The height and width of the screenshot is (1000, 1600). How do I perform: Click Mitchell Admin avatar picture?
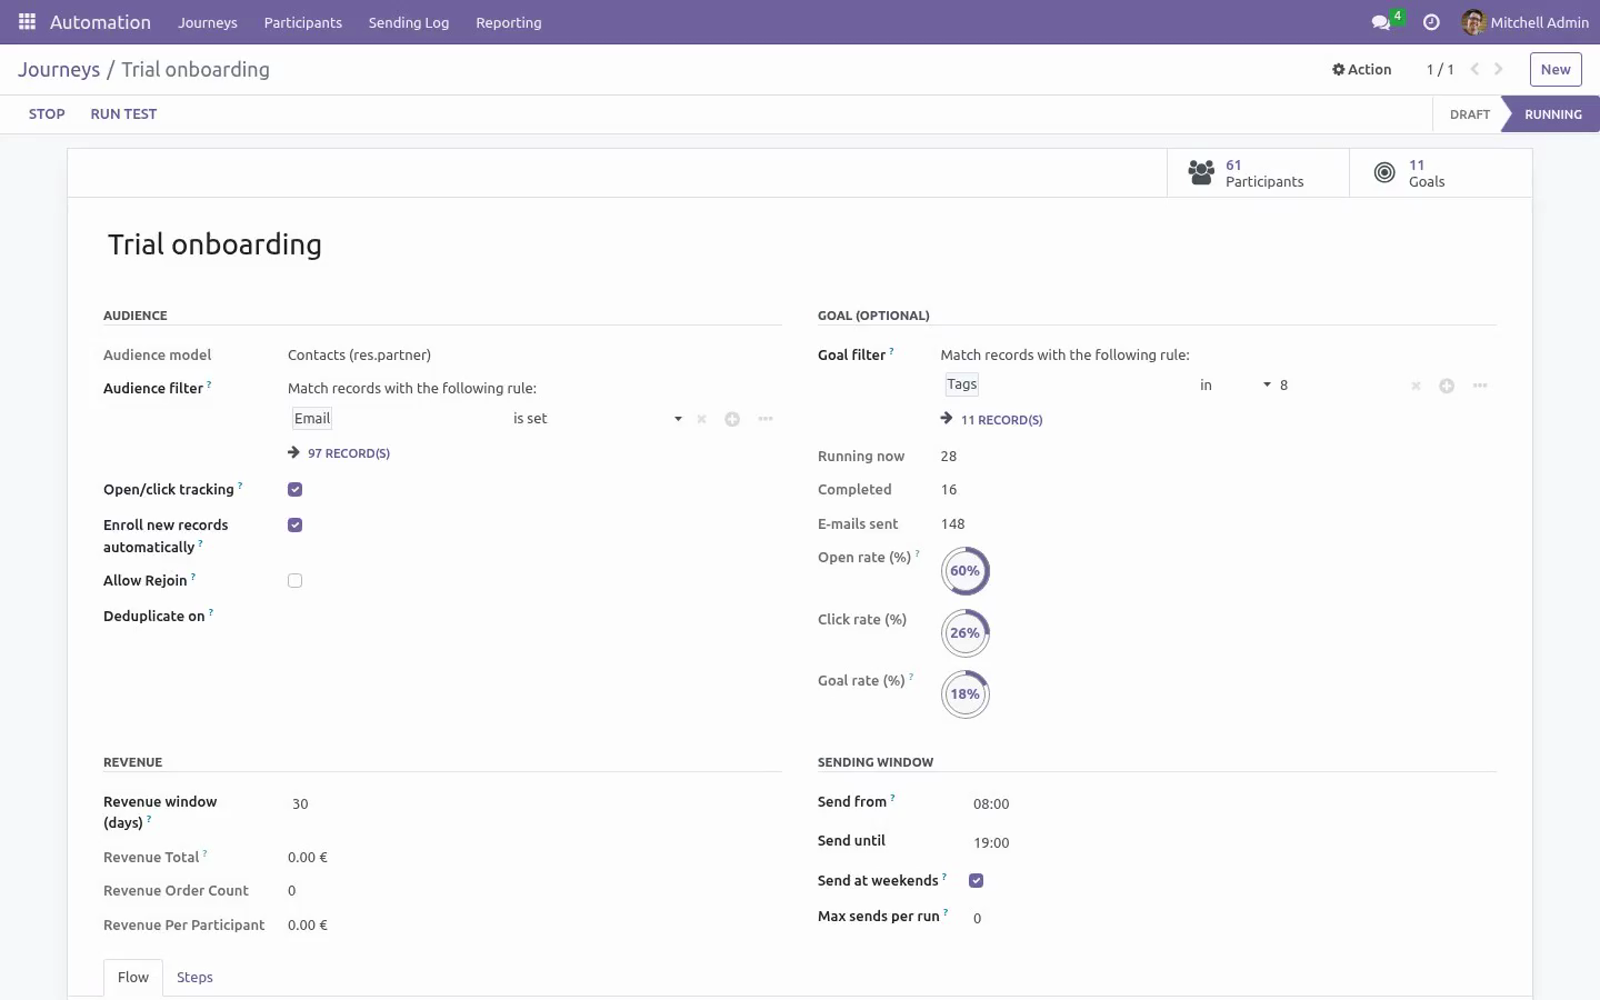[x=1473, y=22]
